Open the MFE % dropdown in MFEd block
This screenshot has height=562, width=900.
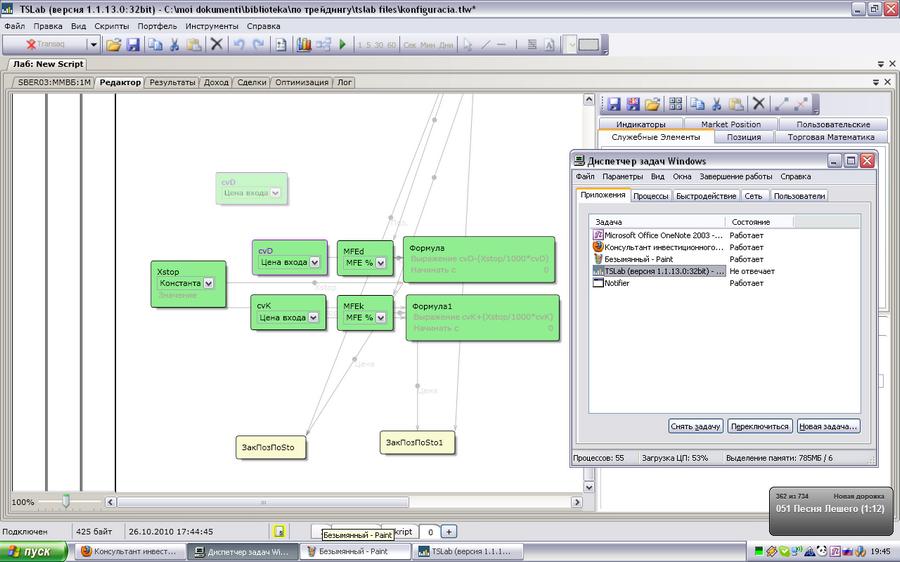(381, 262)
